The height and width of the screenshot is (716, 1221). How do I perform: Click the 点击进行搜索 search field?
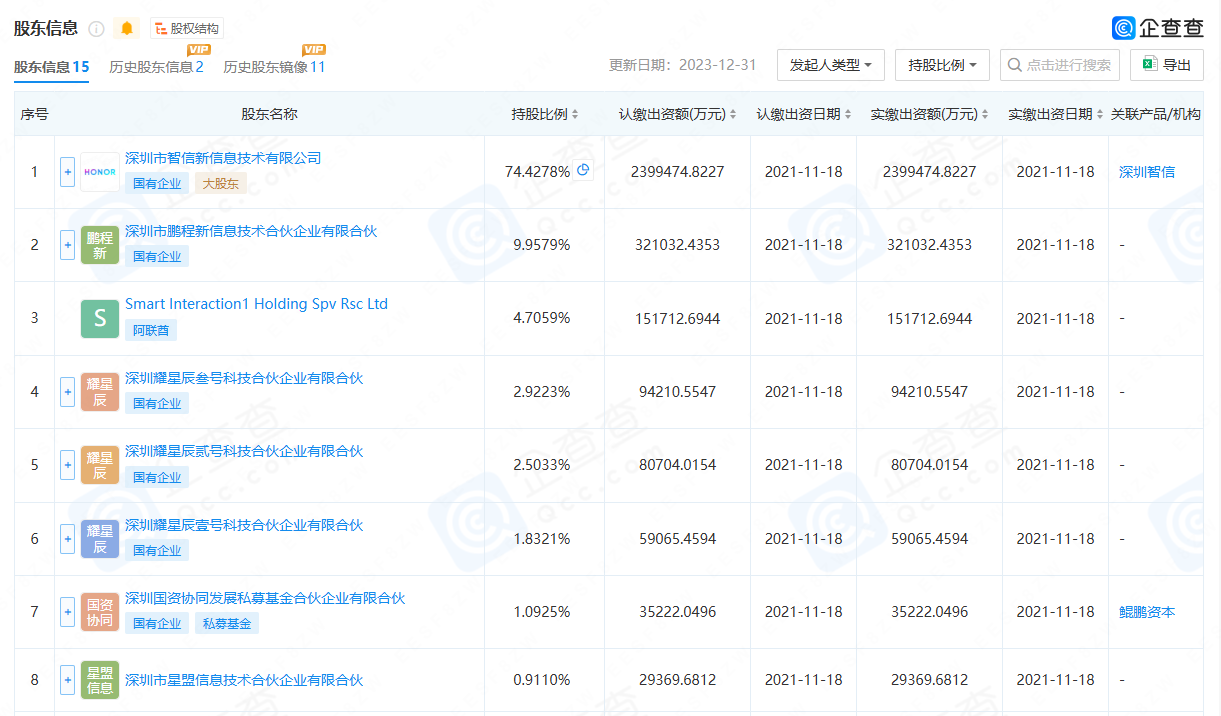(x=1060, y=65)
